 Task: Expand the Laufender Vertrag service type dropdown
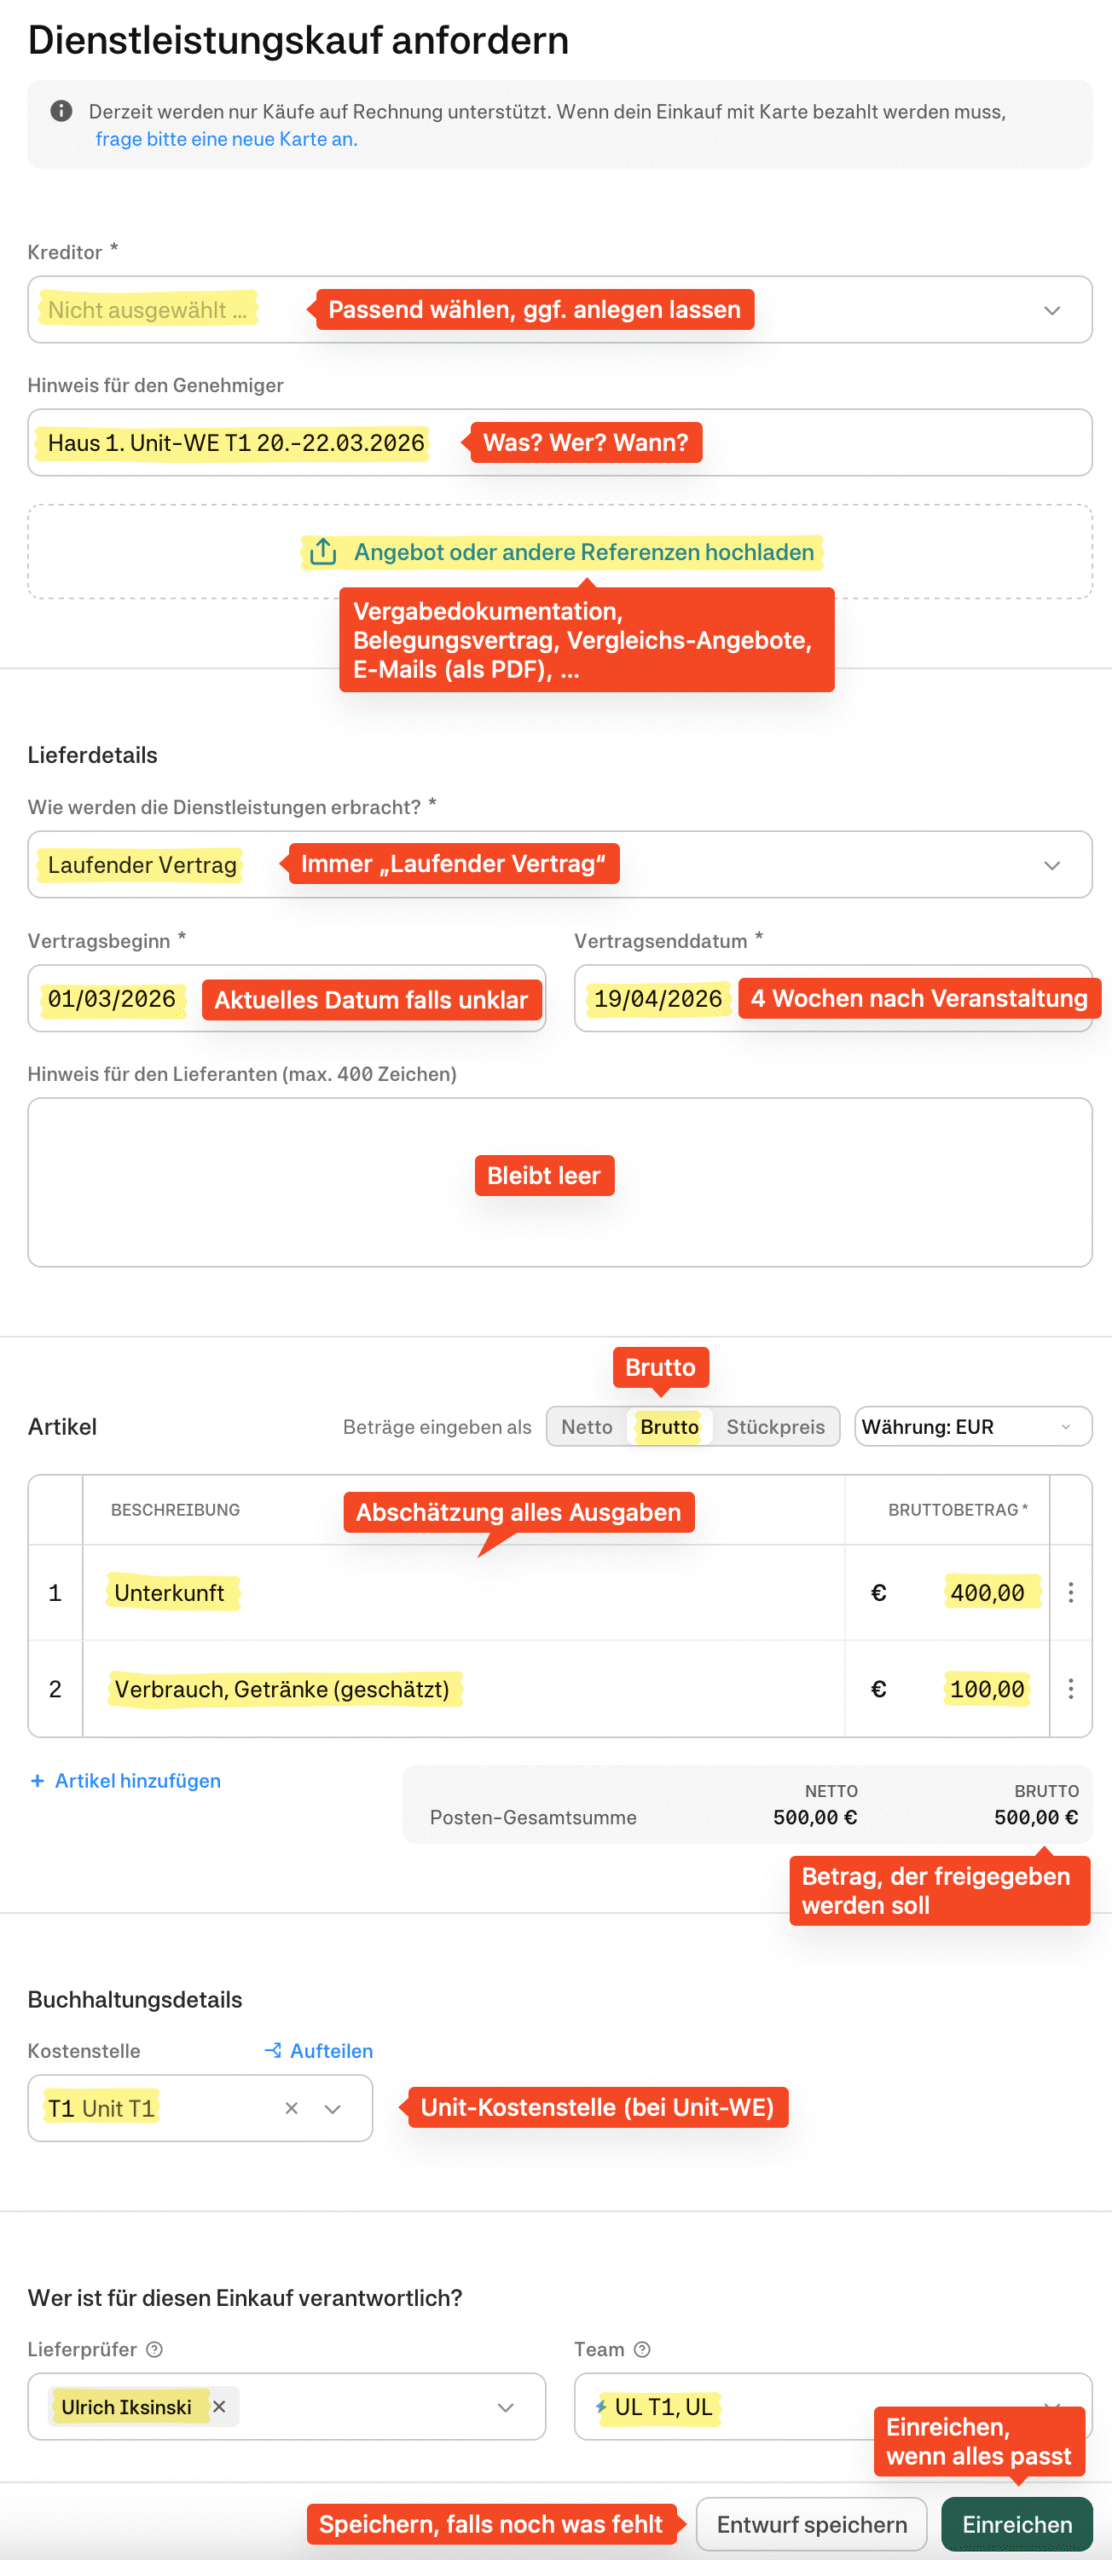(1051, 865)
